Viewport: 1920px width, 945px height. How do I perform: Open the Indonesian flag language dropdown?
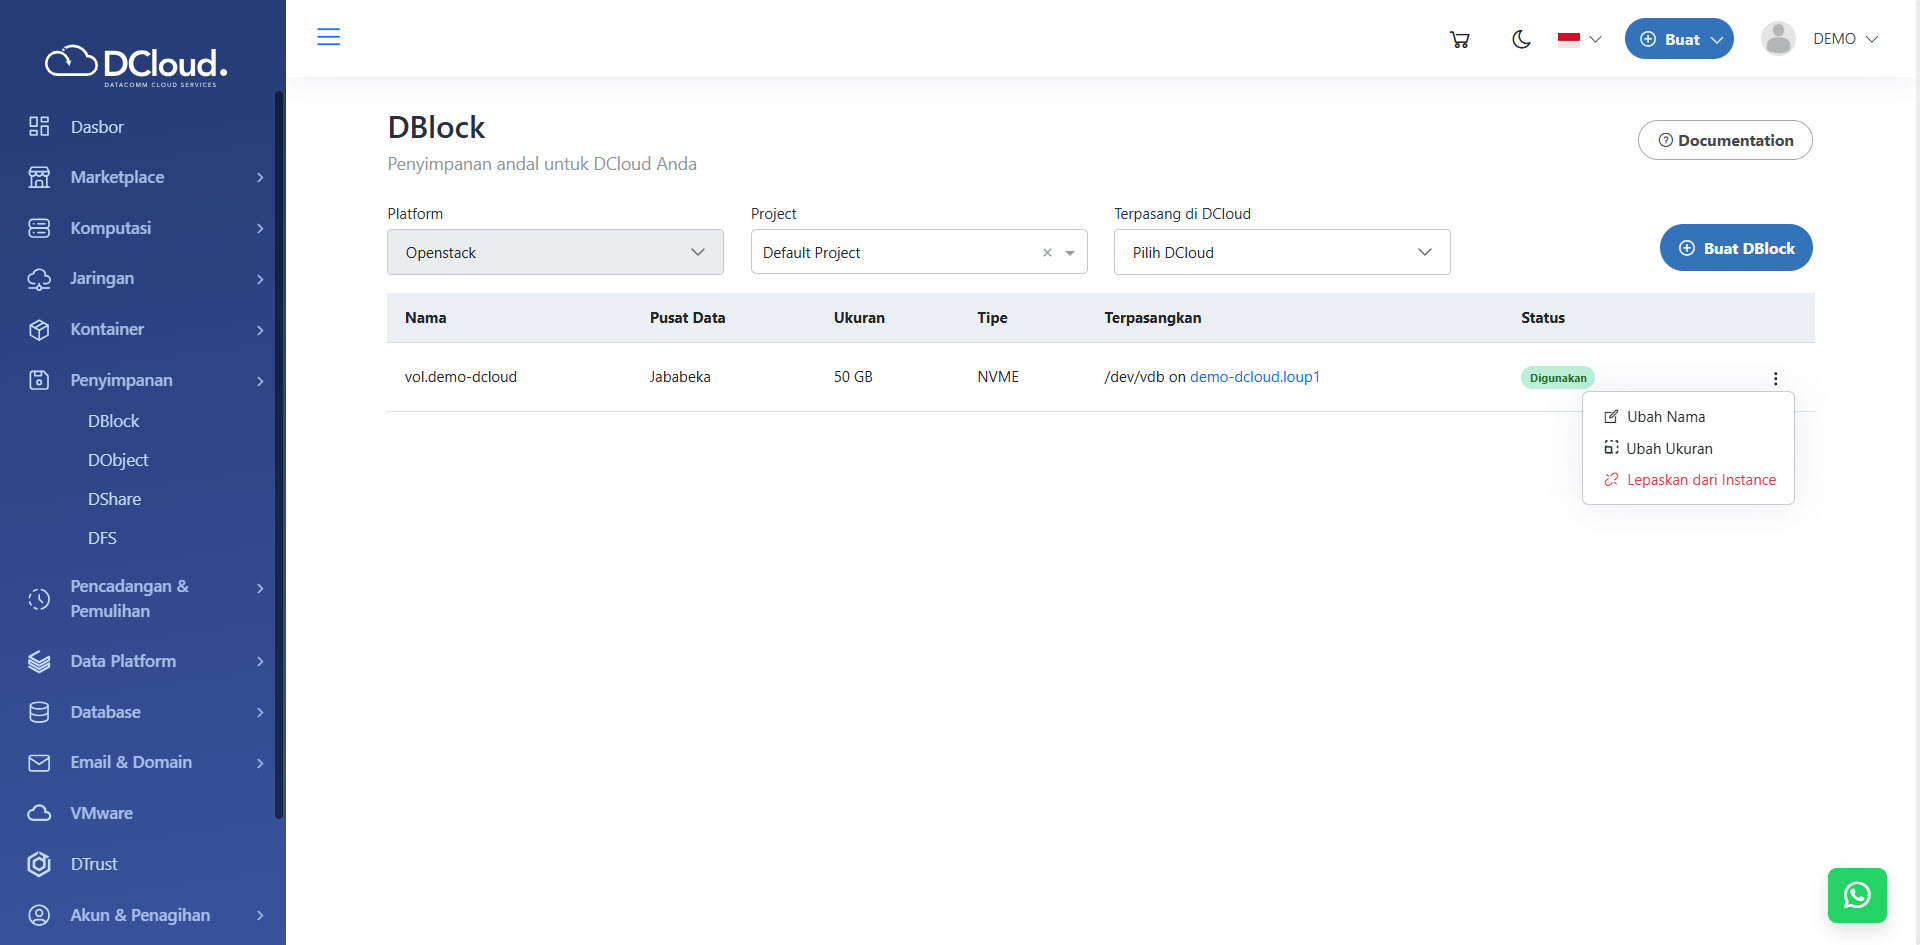click(x=1579, y=40)
